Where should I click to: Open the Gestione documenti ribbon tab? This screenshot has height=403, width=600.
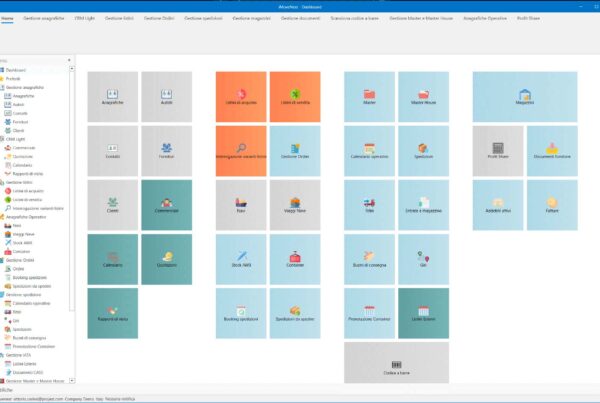[x=300, y=18]
